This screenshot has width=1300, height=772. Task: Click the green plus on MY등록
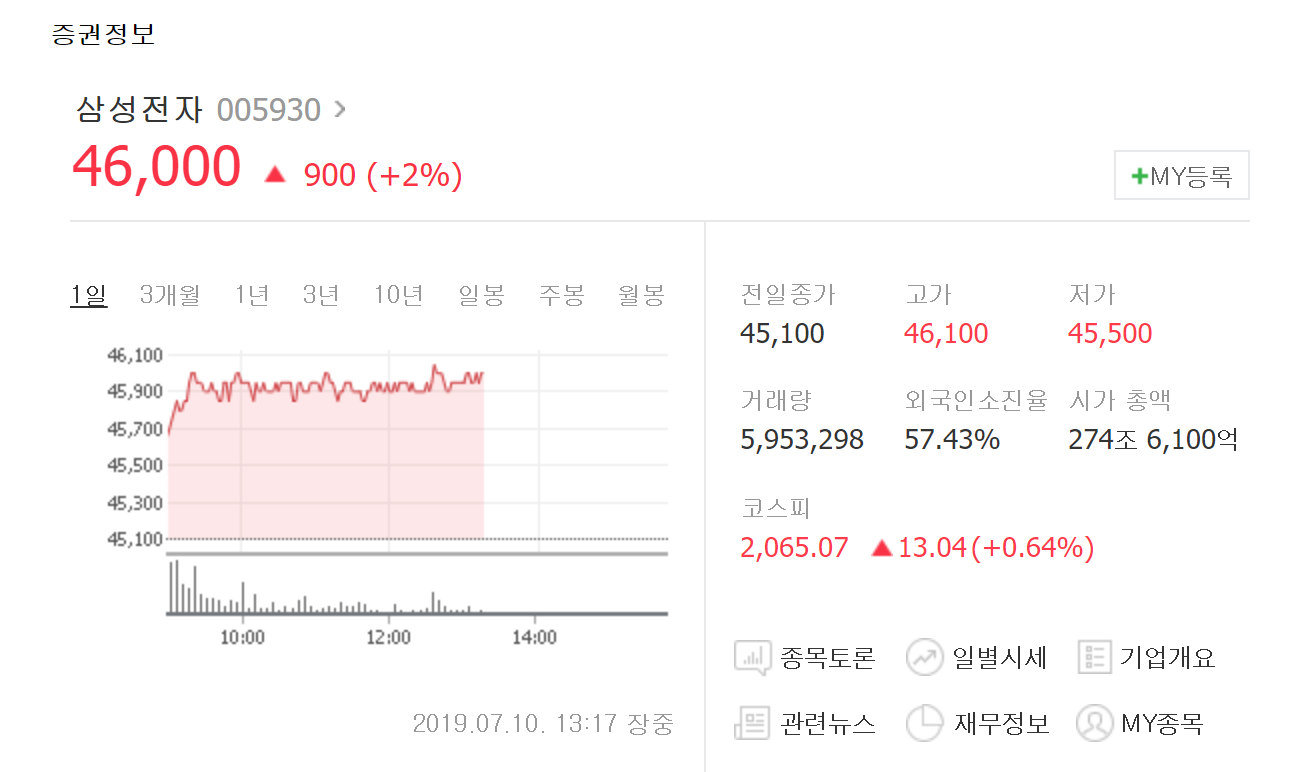coord(1139,177)
